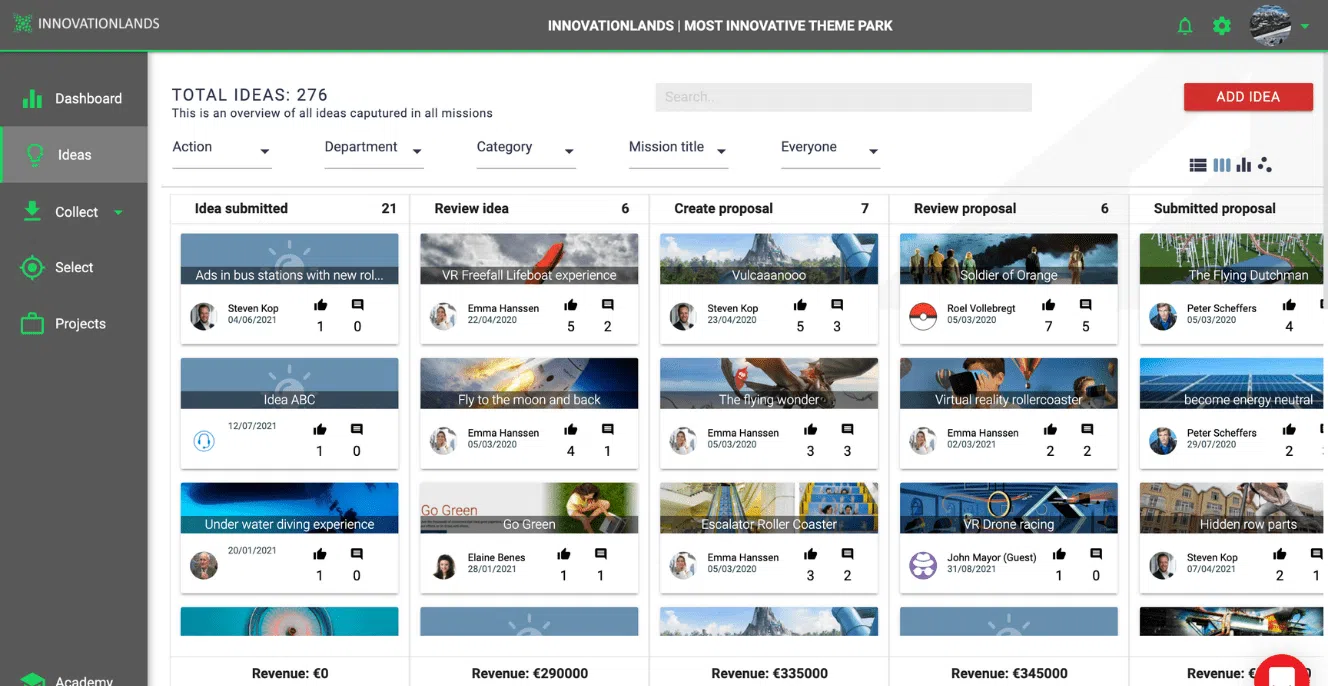This screenshot has width=1328, height=686.
Task: Open comments on 'Soldier of Orange' card
Action: point(1085,305)
